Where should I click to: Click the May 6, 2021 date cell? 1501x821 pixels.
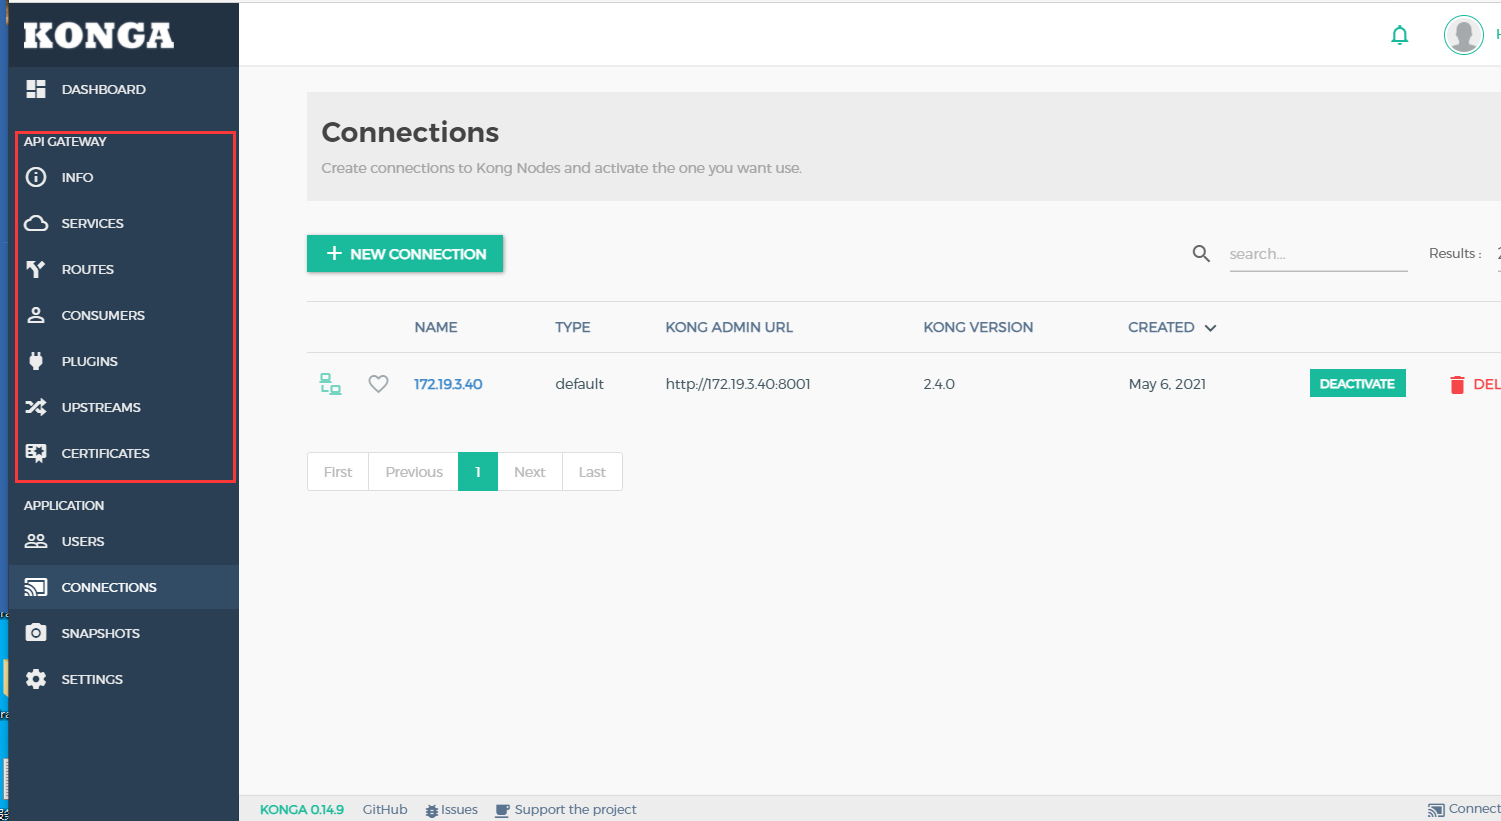click(1167, 384)
